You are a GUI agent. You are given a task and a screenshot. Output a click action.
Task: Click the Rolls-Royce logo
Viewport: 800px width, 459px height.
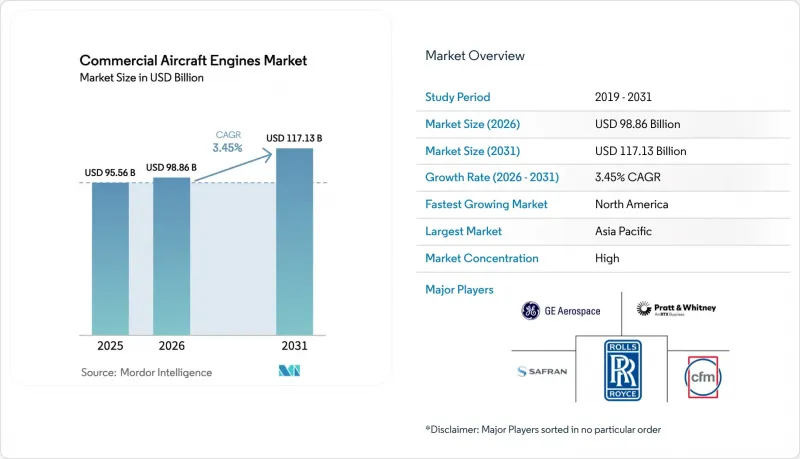click(622, 370)
